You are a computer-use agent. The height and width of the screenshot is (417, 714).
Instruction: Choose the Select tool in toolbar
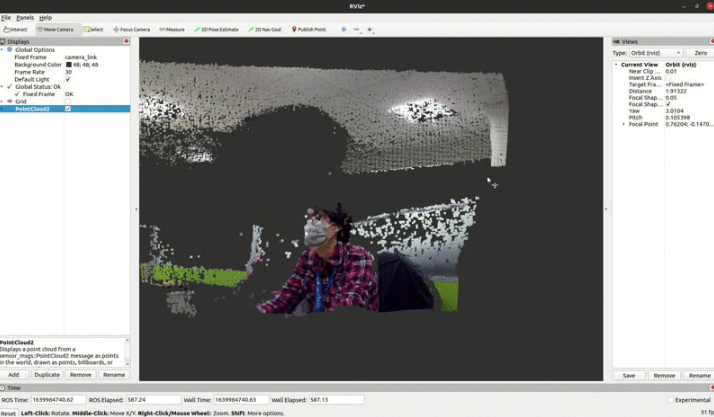93,30
